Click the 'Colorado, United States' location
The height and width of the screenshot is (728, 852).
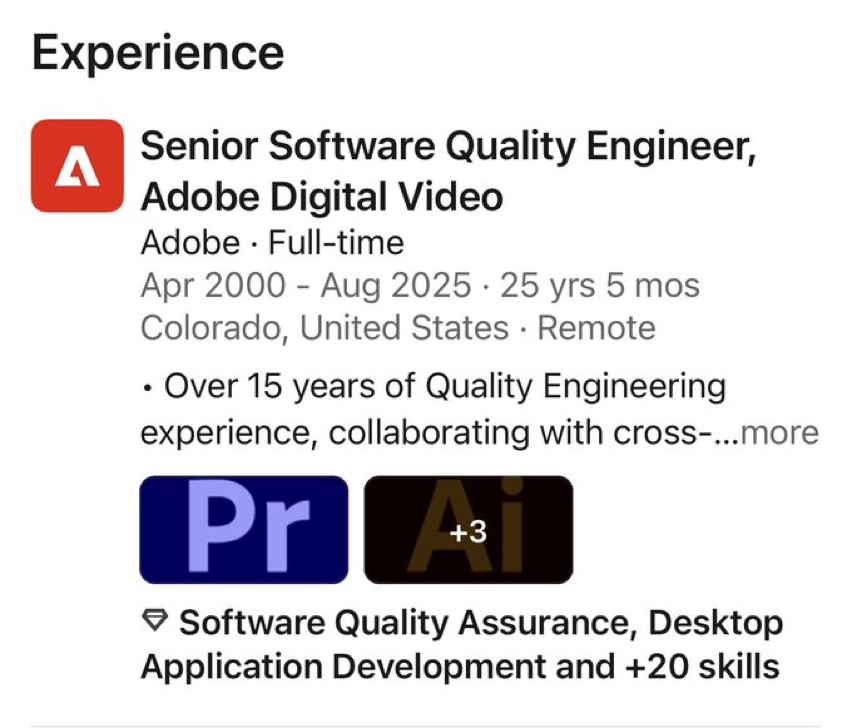tap(324, 328)
